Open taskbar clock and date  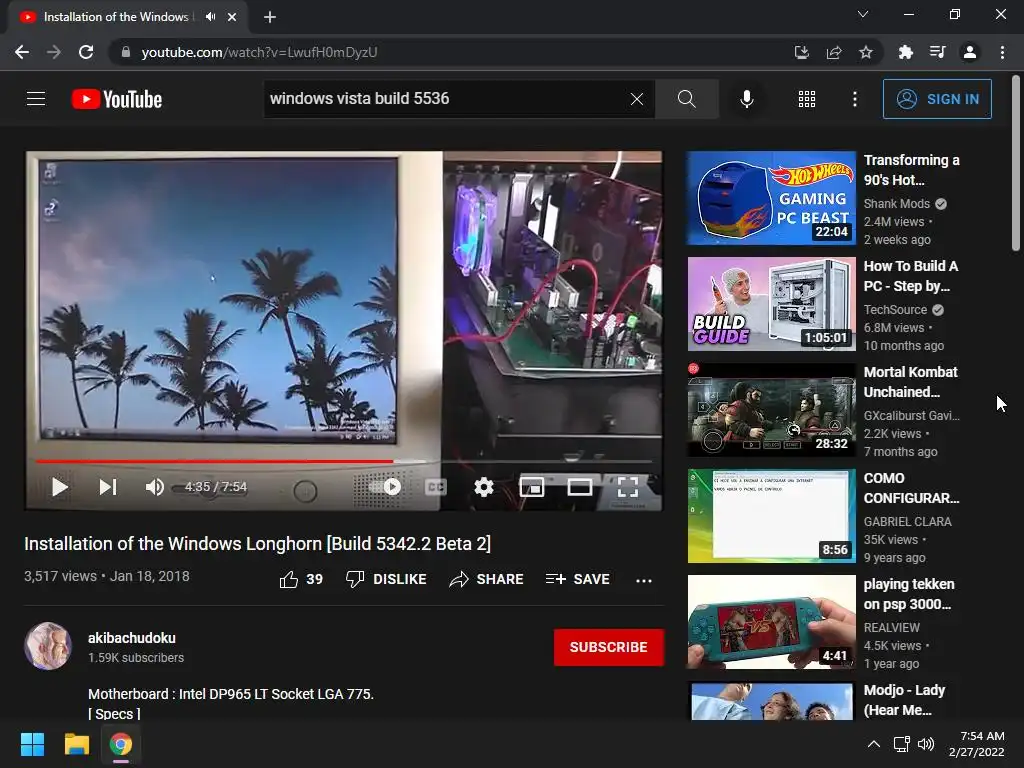tap(976, 744)
